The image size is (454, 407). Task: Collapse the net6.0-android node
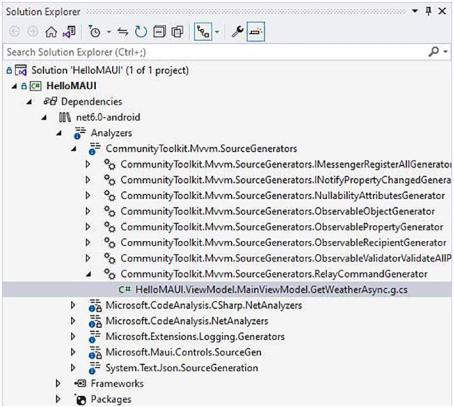coord(44,117)
